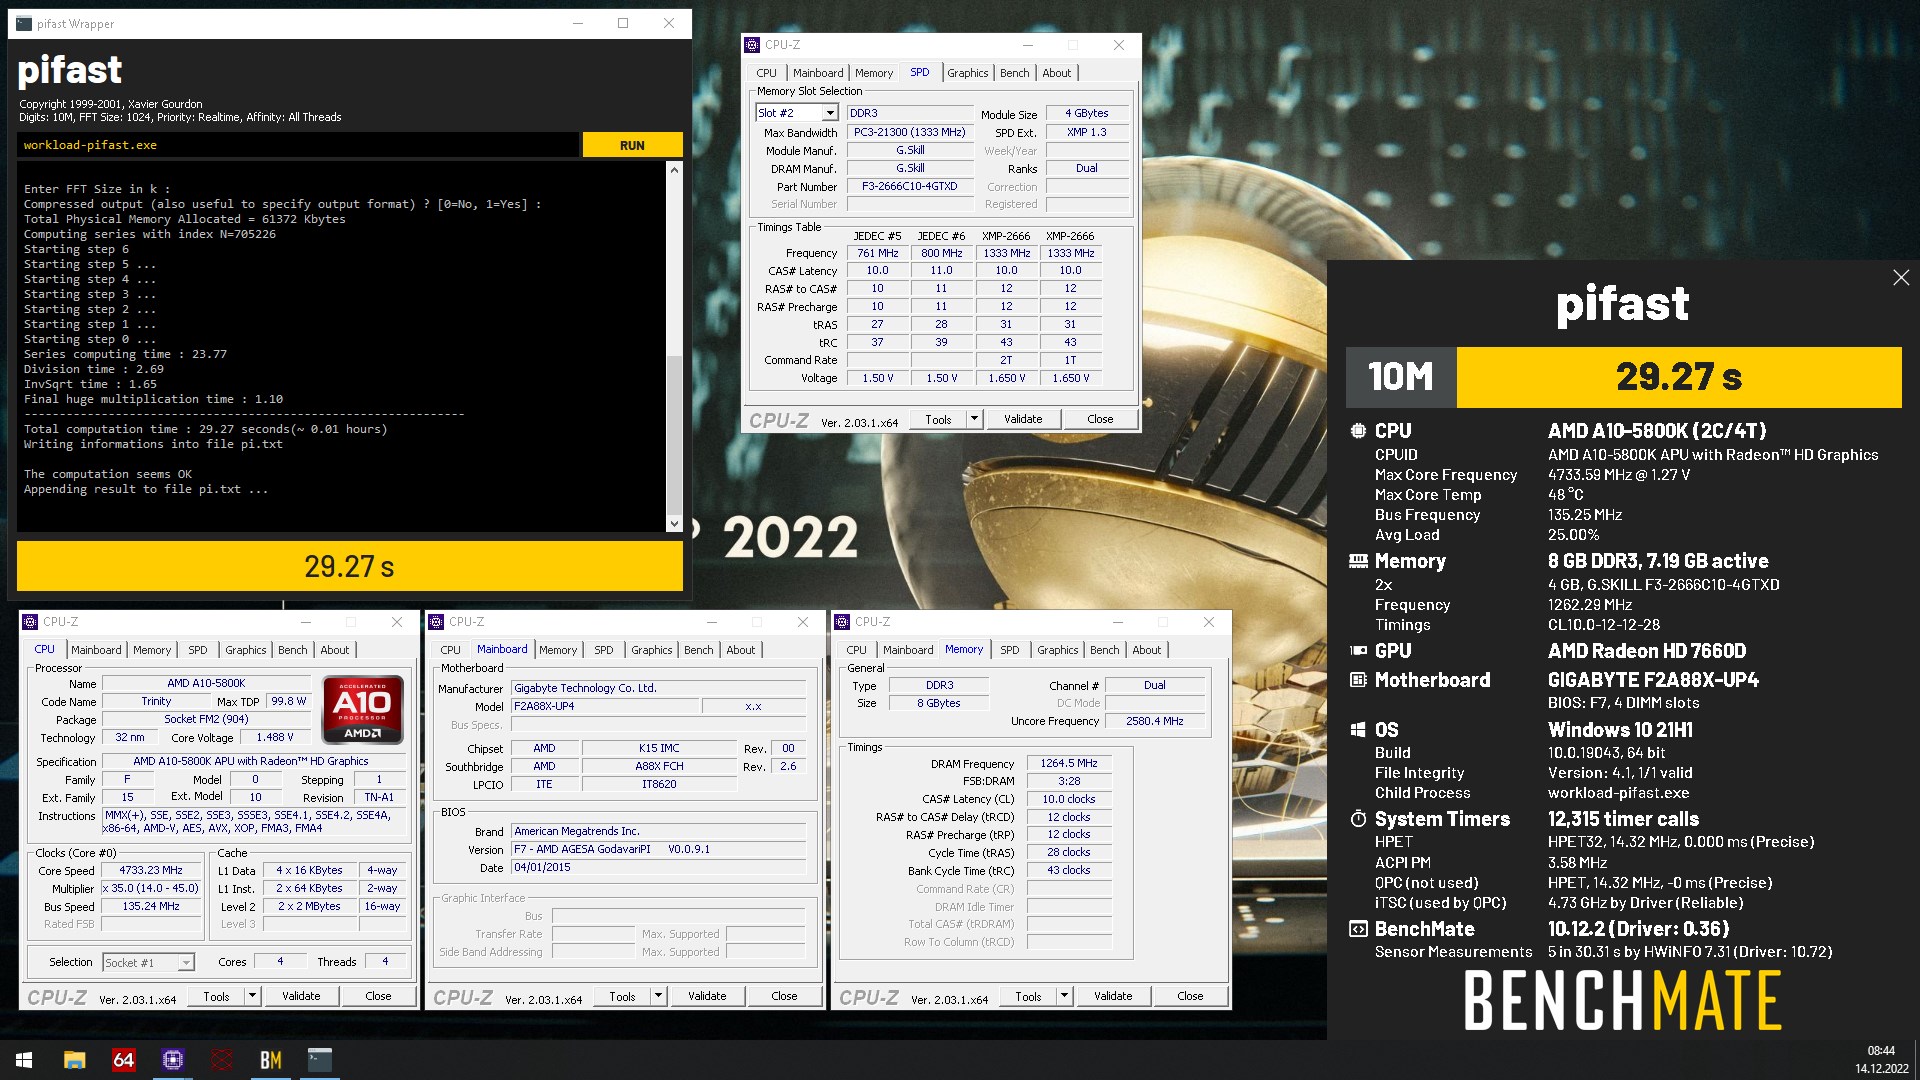Image resolution: width=1920 pixels, height=1080 pixels.
Task: Click the CPU chip icon in BenchMate panel
Action: [1358, 431]
